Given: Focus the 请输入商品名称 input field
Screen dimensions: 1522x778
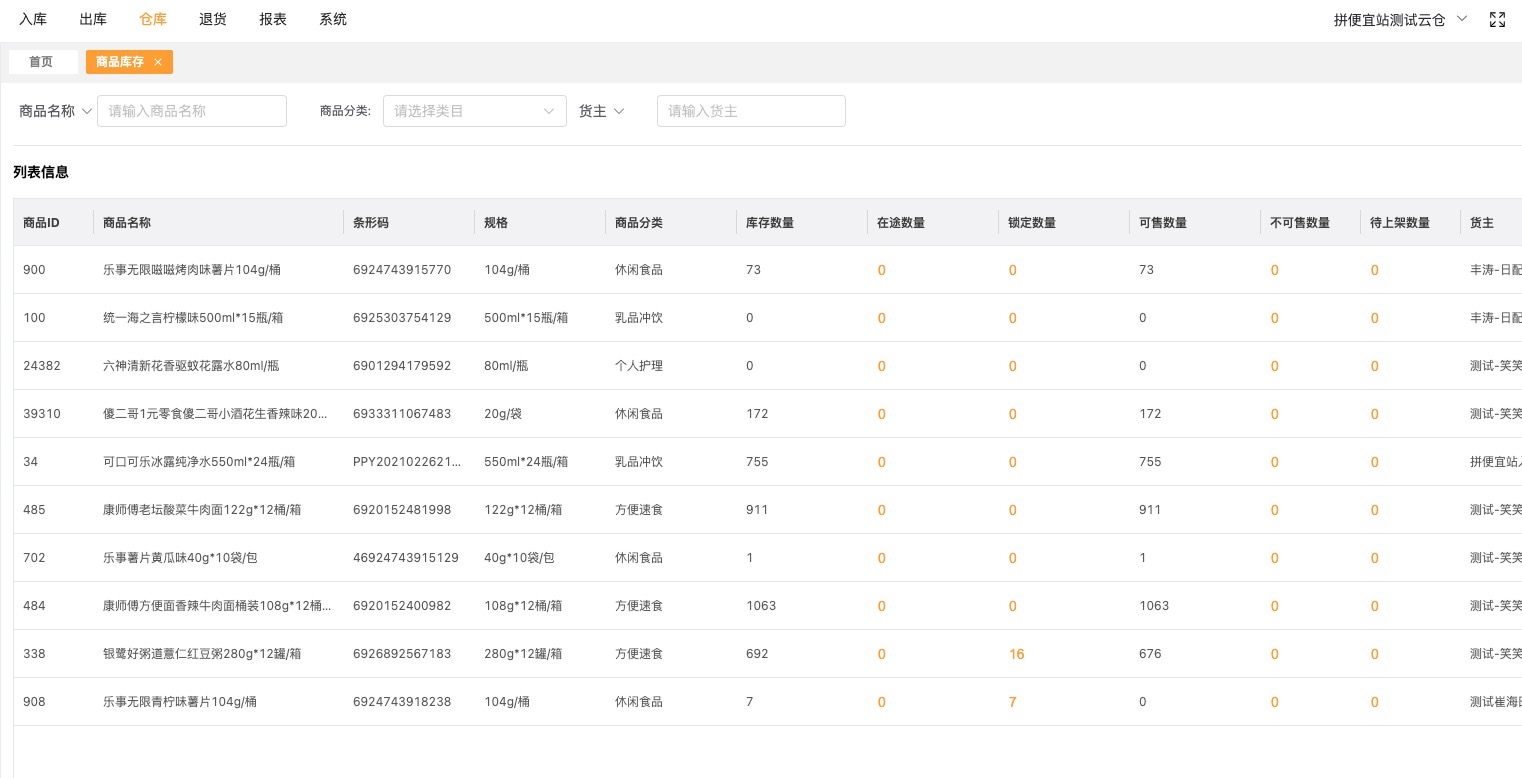Looking at the screenshot, I should tap(191, 111).
